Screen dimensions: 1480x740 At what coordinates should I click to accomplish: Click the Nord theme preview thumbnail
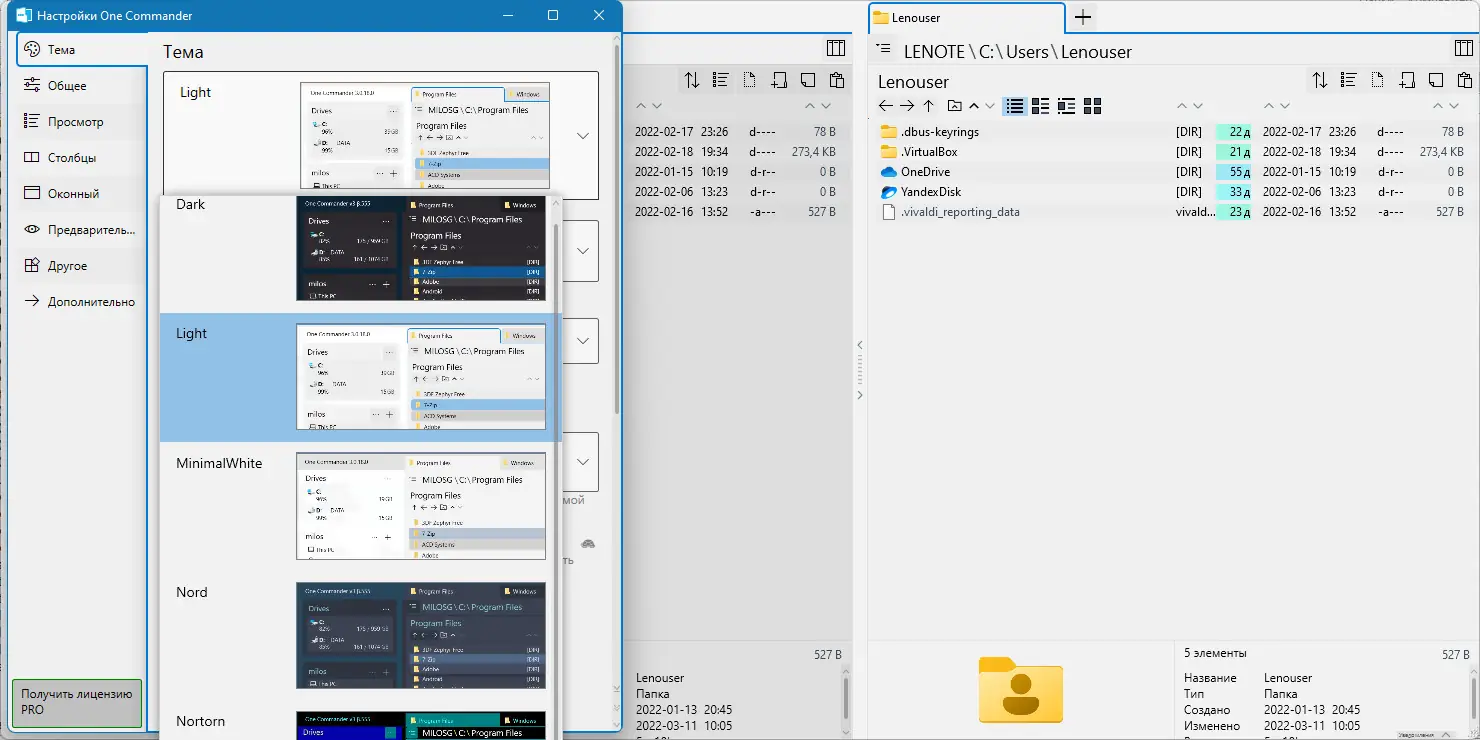coord(421,635)
